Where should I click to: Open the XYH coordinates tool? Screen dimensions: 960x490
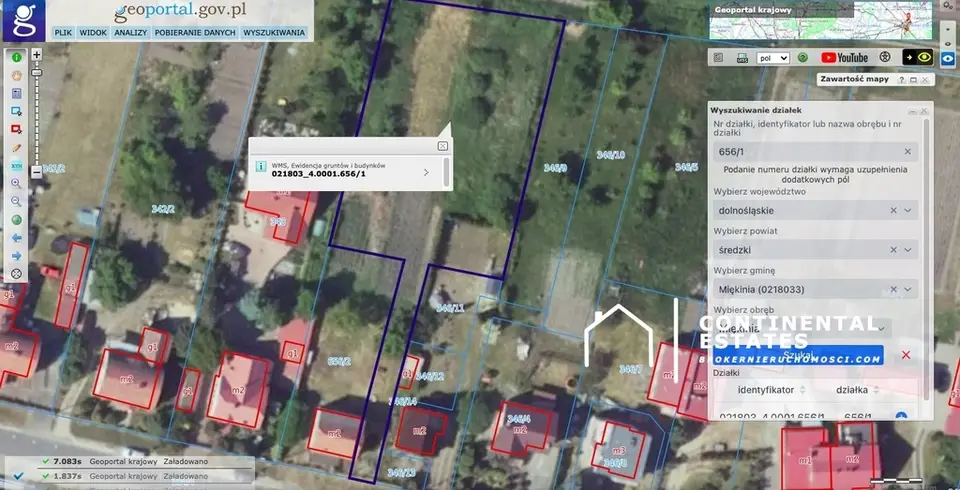(17, 165)
